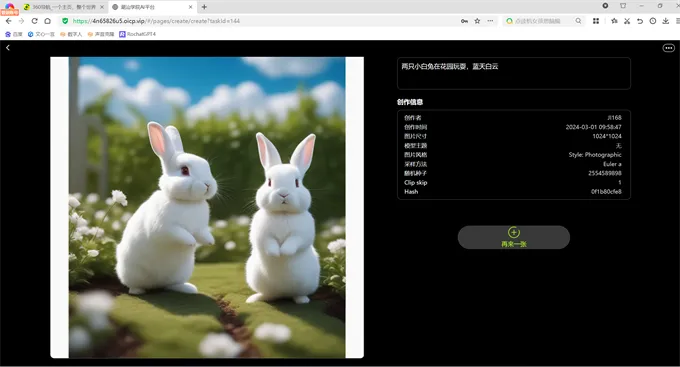The image size is (680, 367).
Task: Open a new tab with the plus button
Action: pyautogui.click(x=204, y=7)
